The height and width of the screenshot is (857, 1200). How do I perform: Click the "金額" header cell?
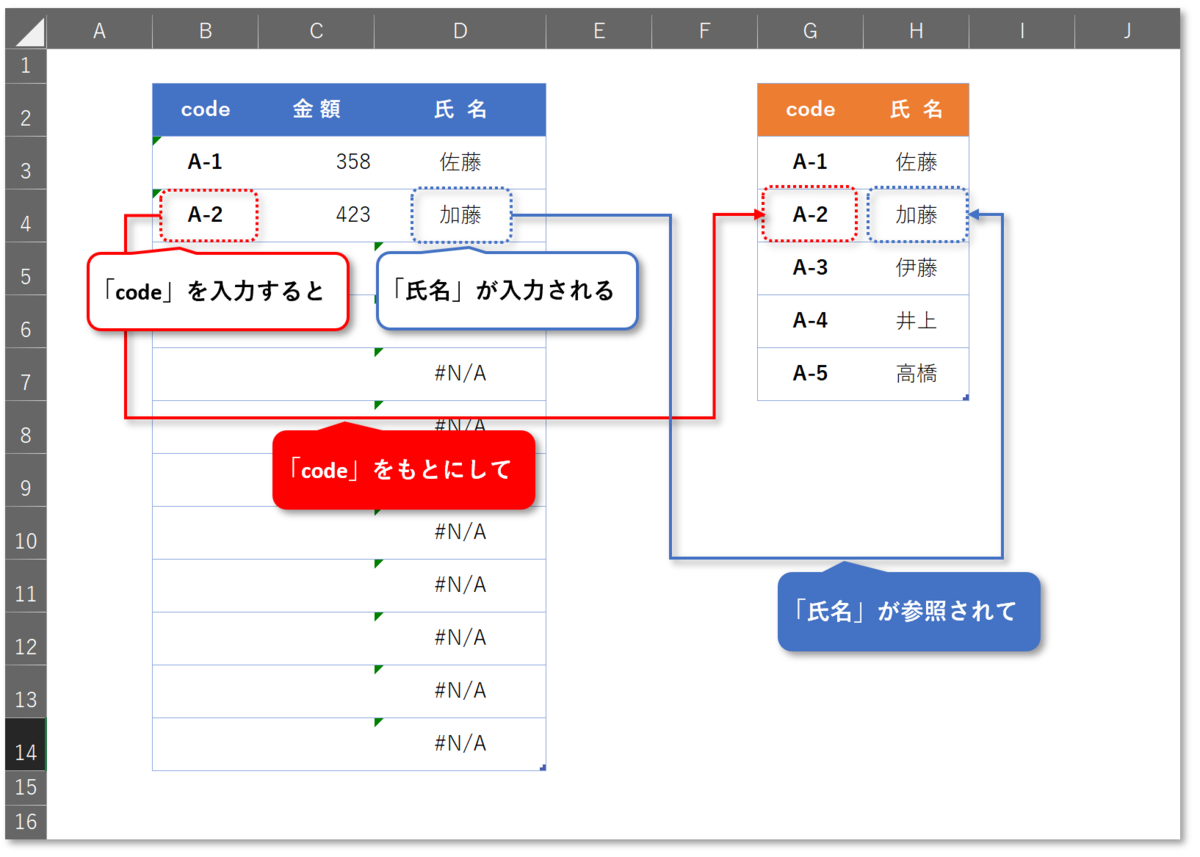[316, 110]
